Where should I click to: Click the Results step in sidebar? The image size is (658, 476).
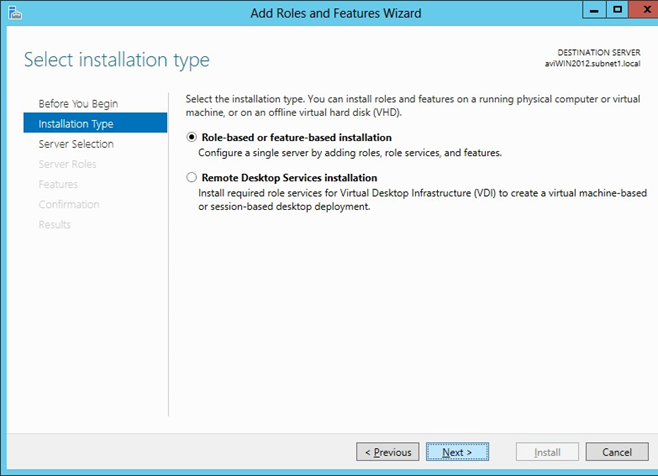(x=55, y=224)
